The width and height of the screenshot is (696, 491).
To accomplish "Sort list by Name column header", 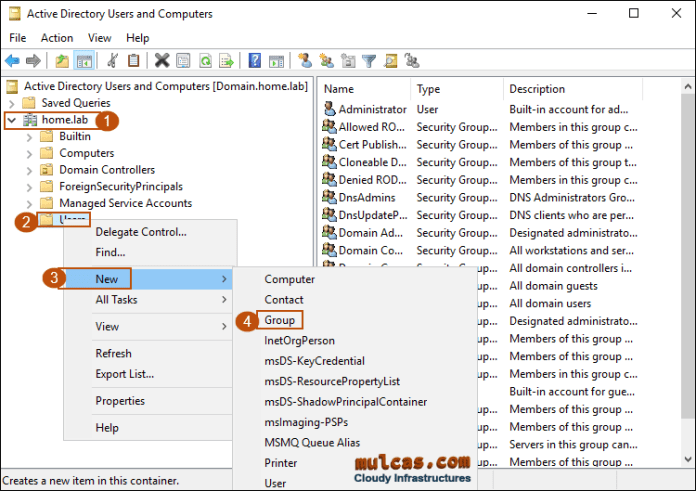I will [x=365, y=89].
